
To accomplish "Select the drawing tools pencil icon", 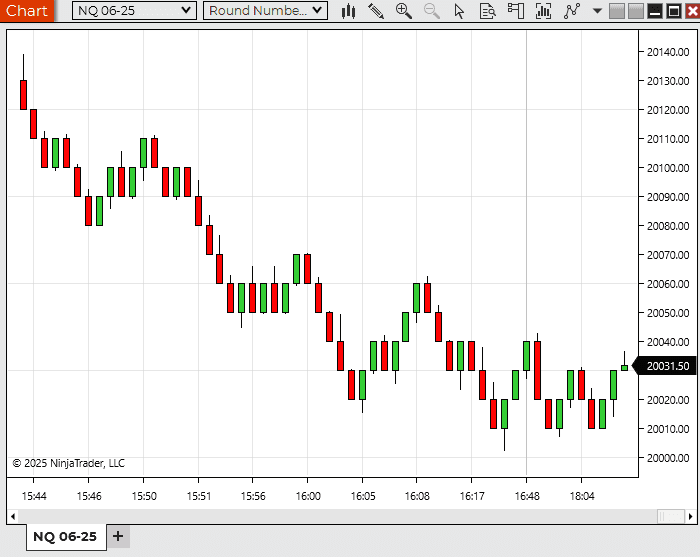I will (376, 11).
